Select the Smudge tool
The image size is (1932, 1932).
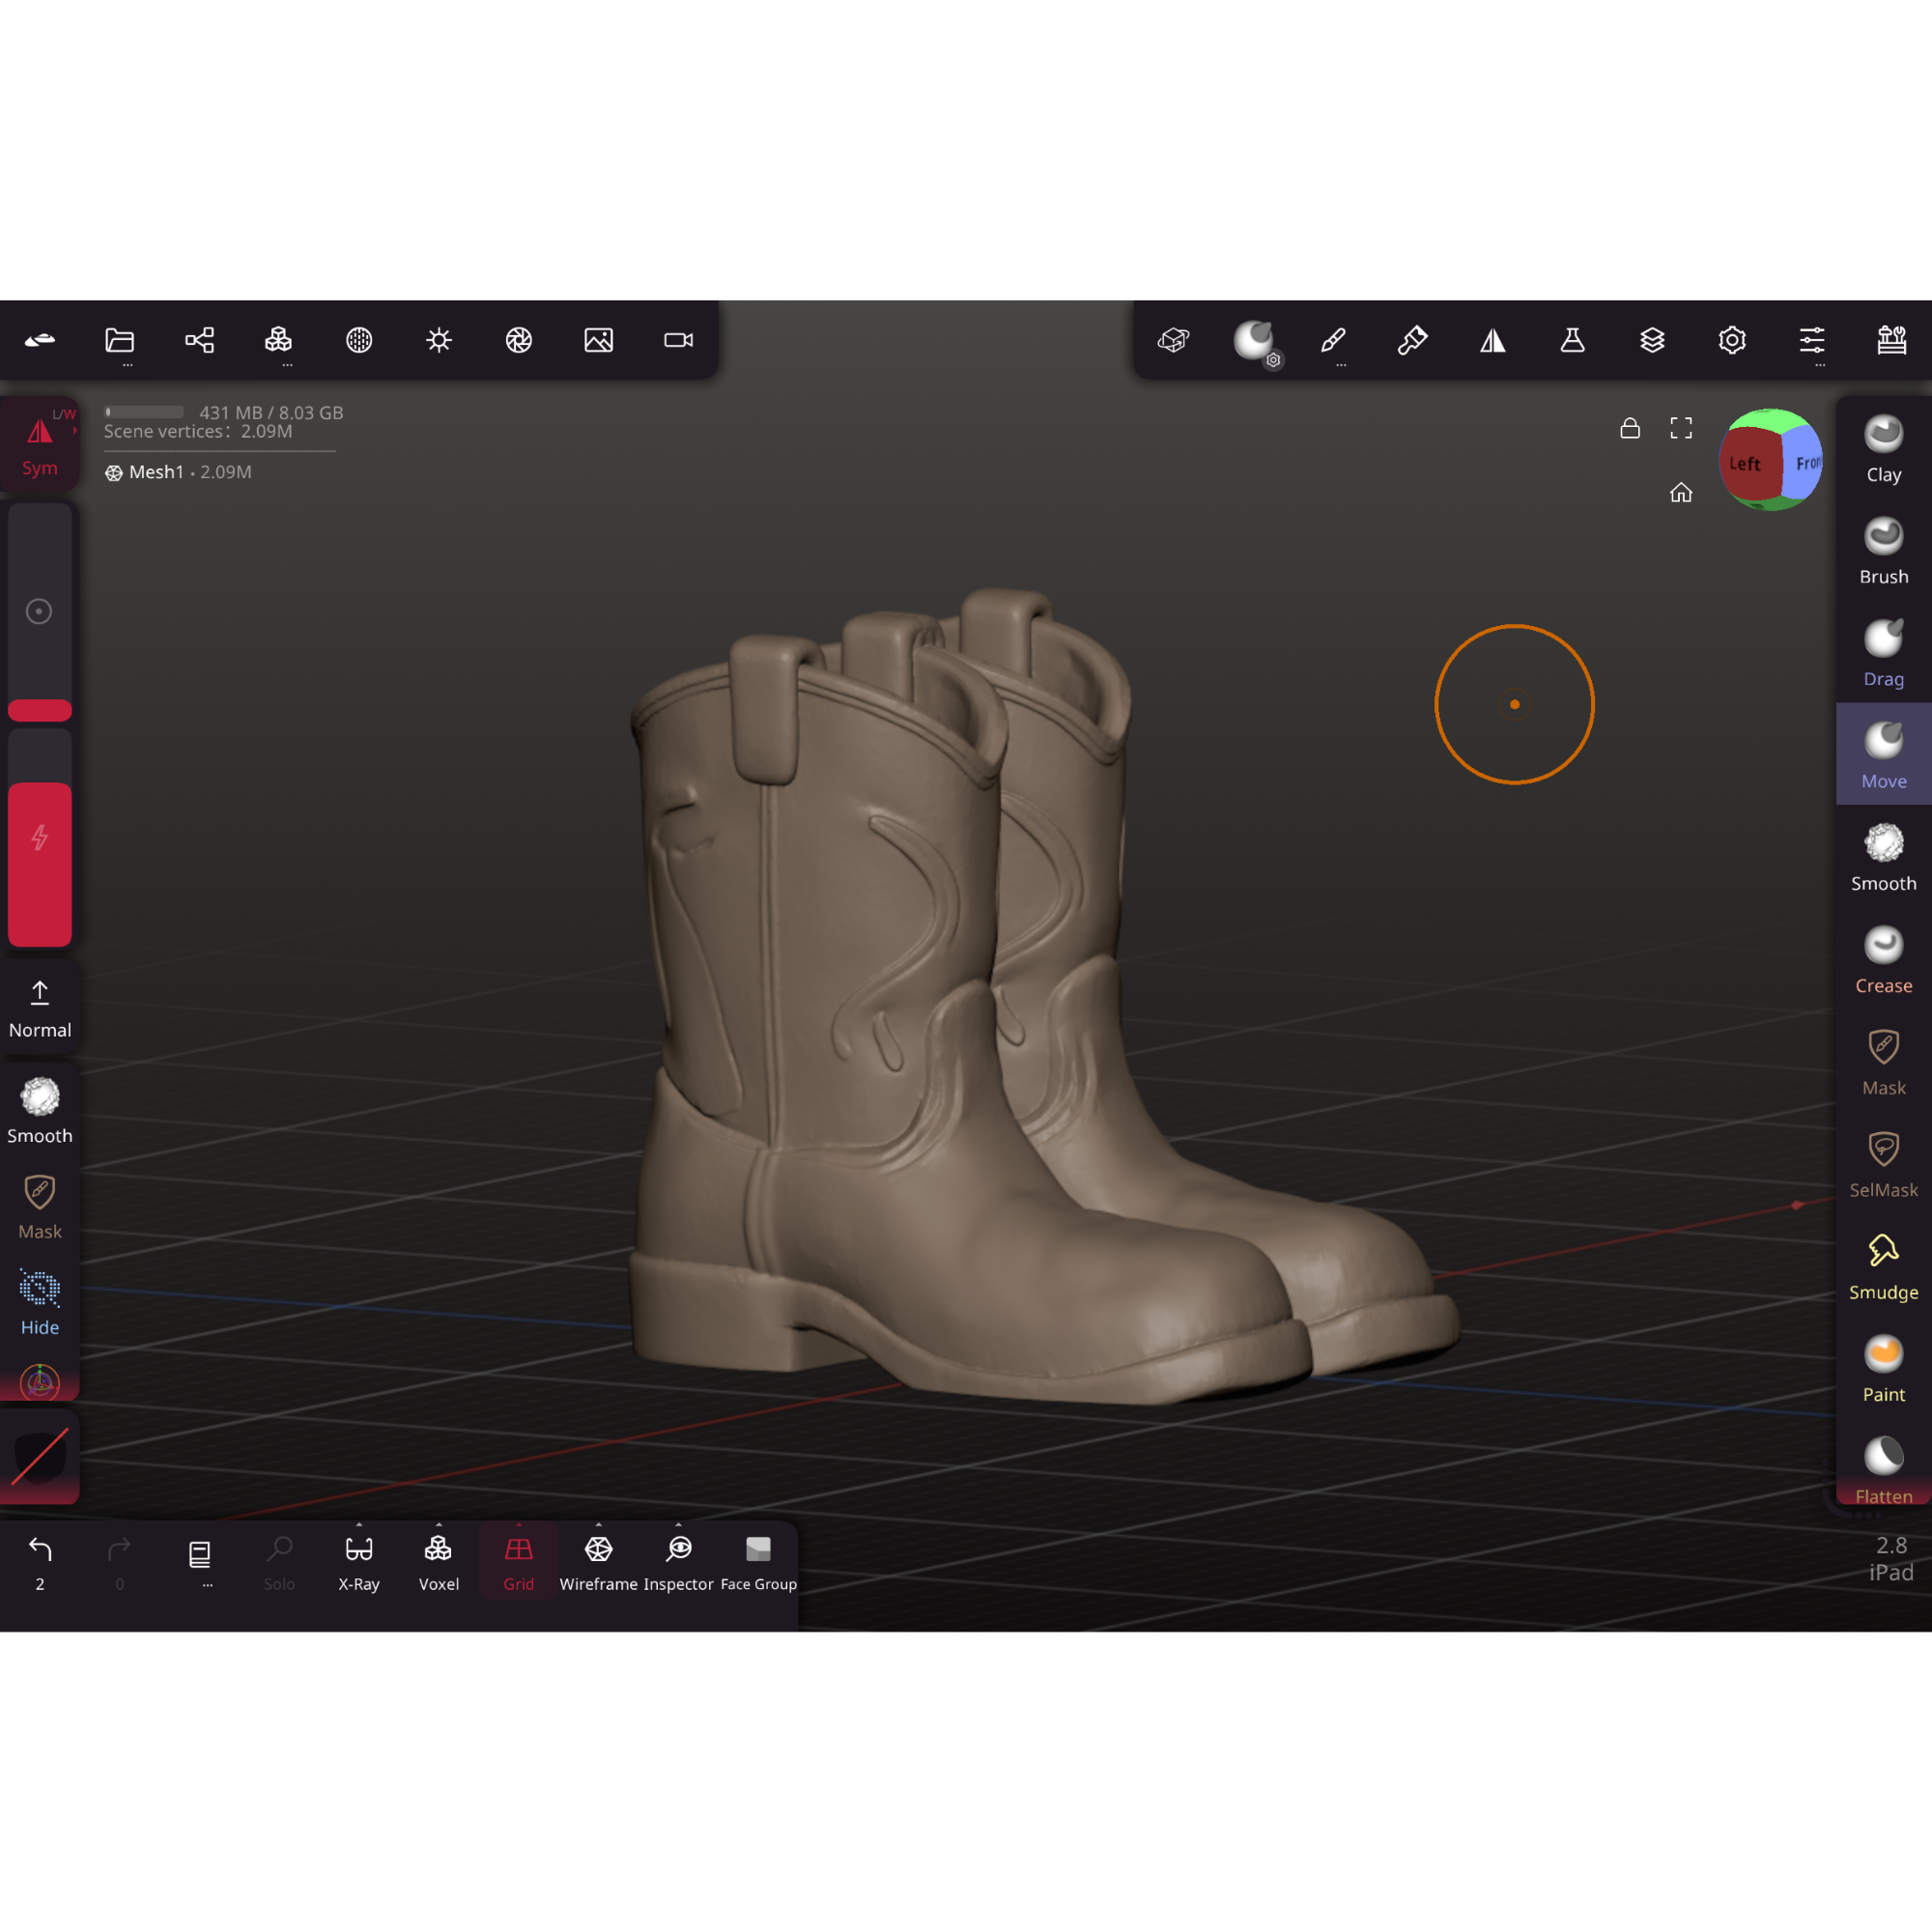1884,1266
